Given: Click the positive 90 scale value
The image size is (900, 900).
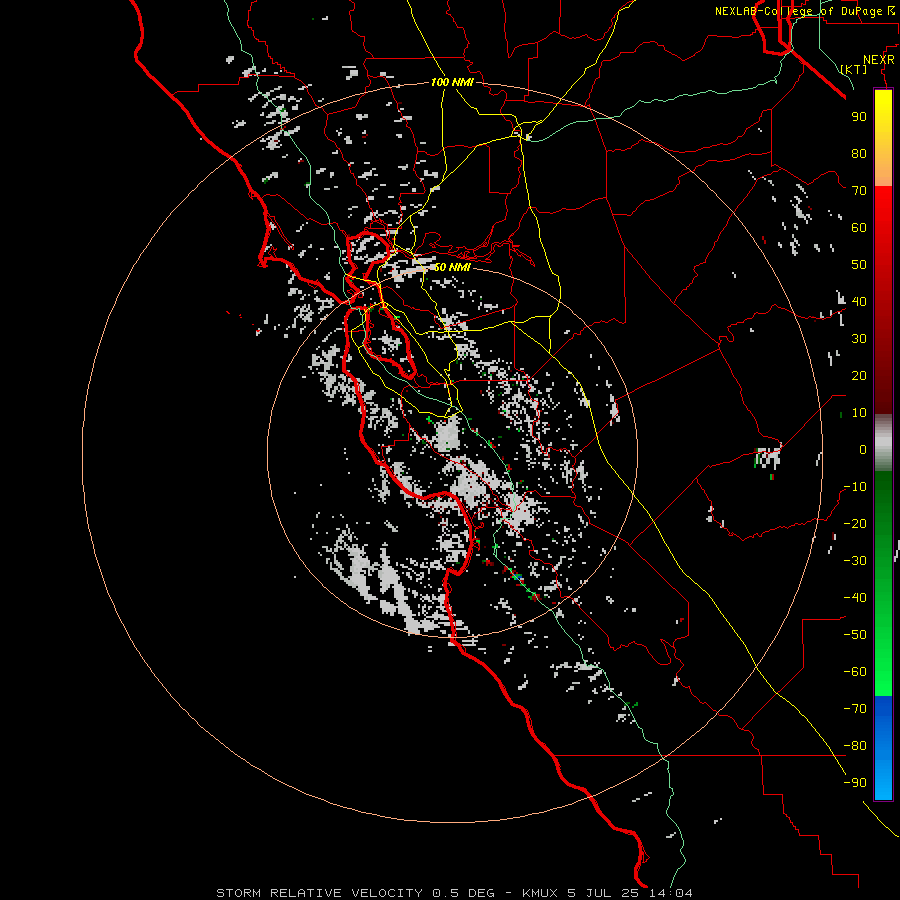Looking at the screenshot, I should [x=859, y=117].
